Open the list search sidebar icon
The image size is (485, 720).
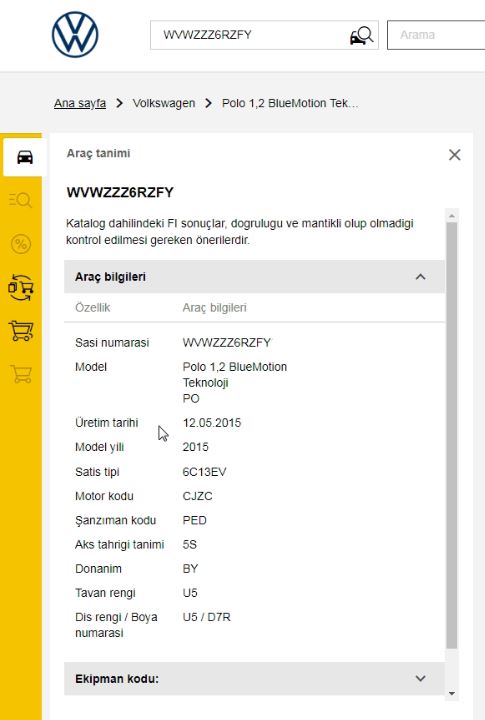click(21, 200)
